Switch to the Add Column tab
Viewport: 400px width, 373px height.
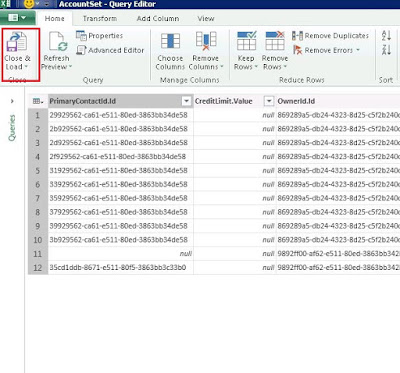tap(158, 19)
